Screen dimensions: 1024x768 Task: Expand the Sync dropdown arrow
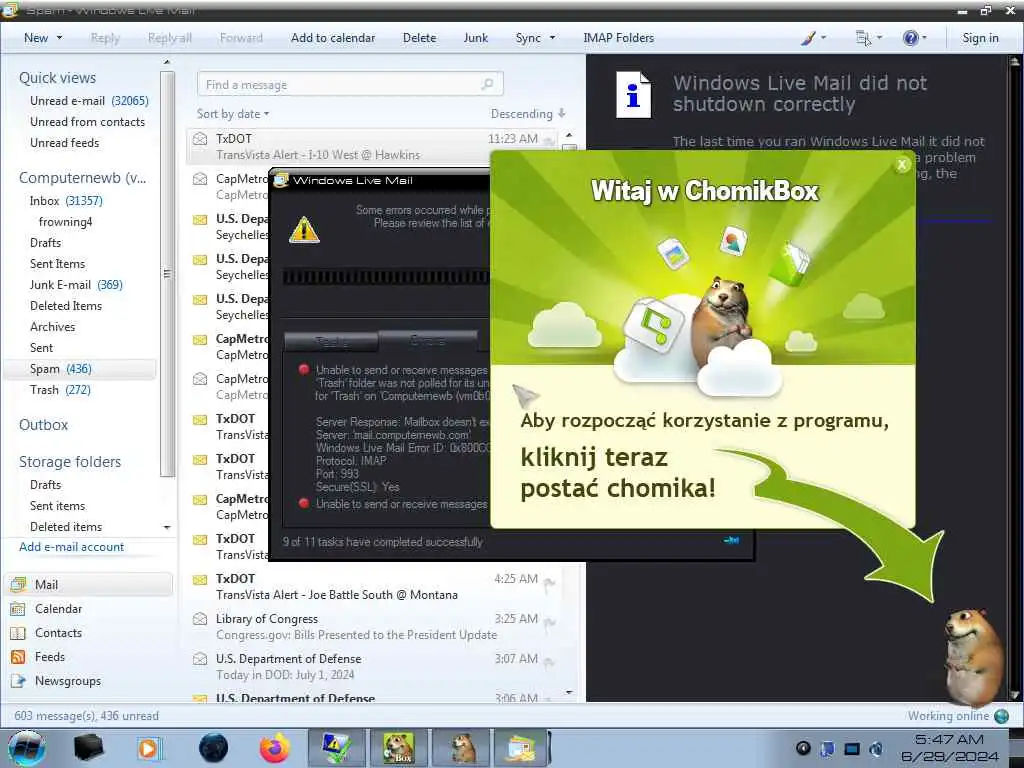click(x=552, y=38)
